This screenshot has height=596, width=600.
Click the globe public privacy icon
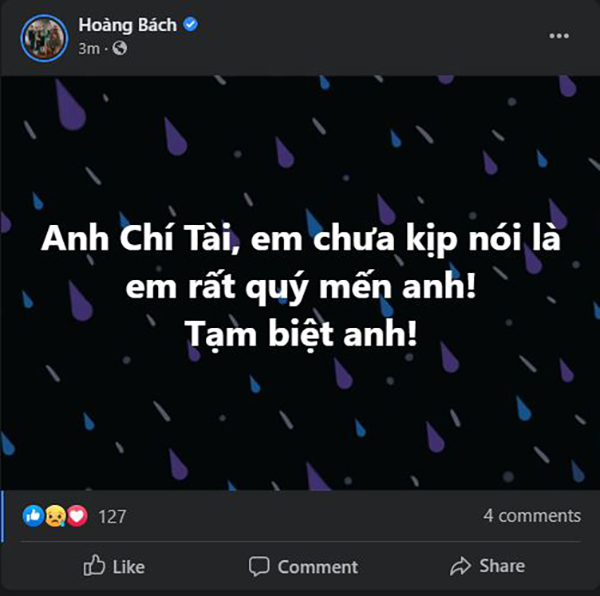(120, 48)
